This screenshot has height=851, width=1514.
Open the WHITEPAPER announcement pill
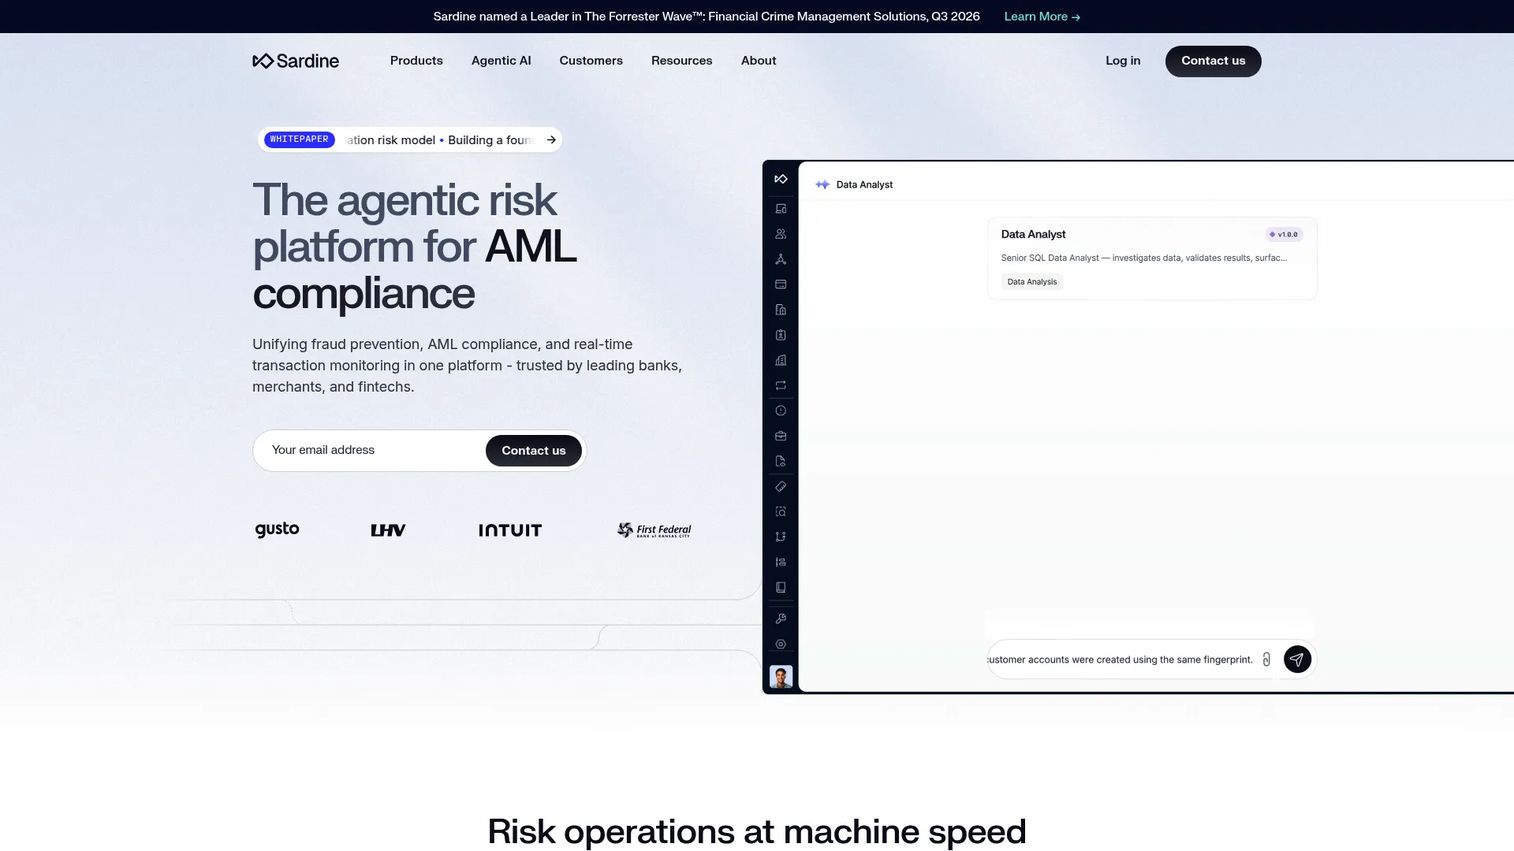pyautogui.click(x=410, y=140)
